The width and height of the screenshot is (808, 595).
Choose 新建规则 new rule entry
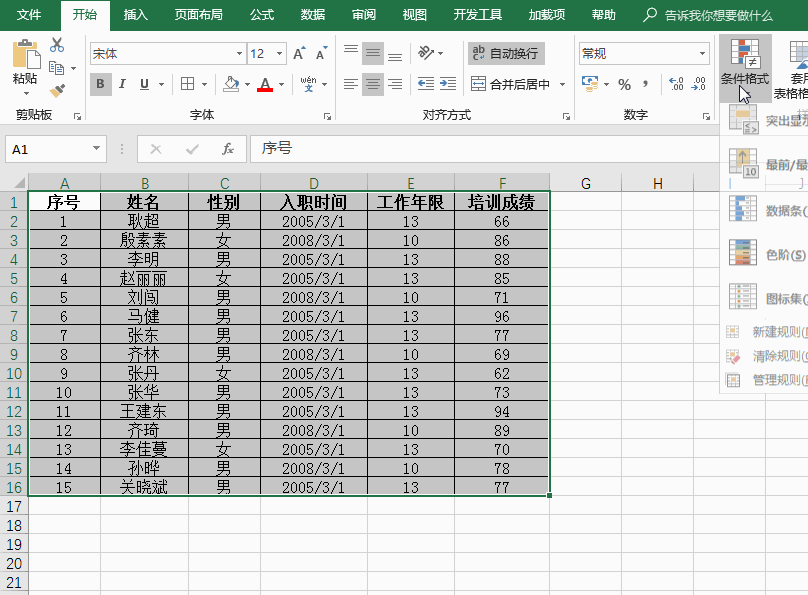click(764, 332)
